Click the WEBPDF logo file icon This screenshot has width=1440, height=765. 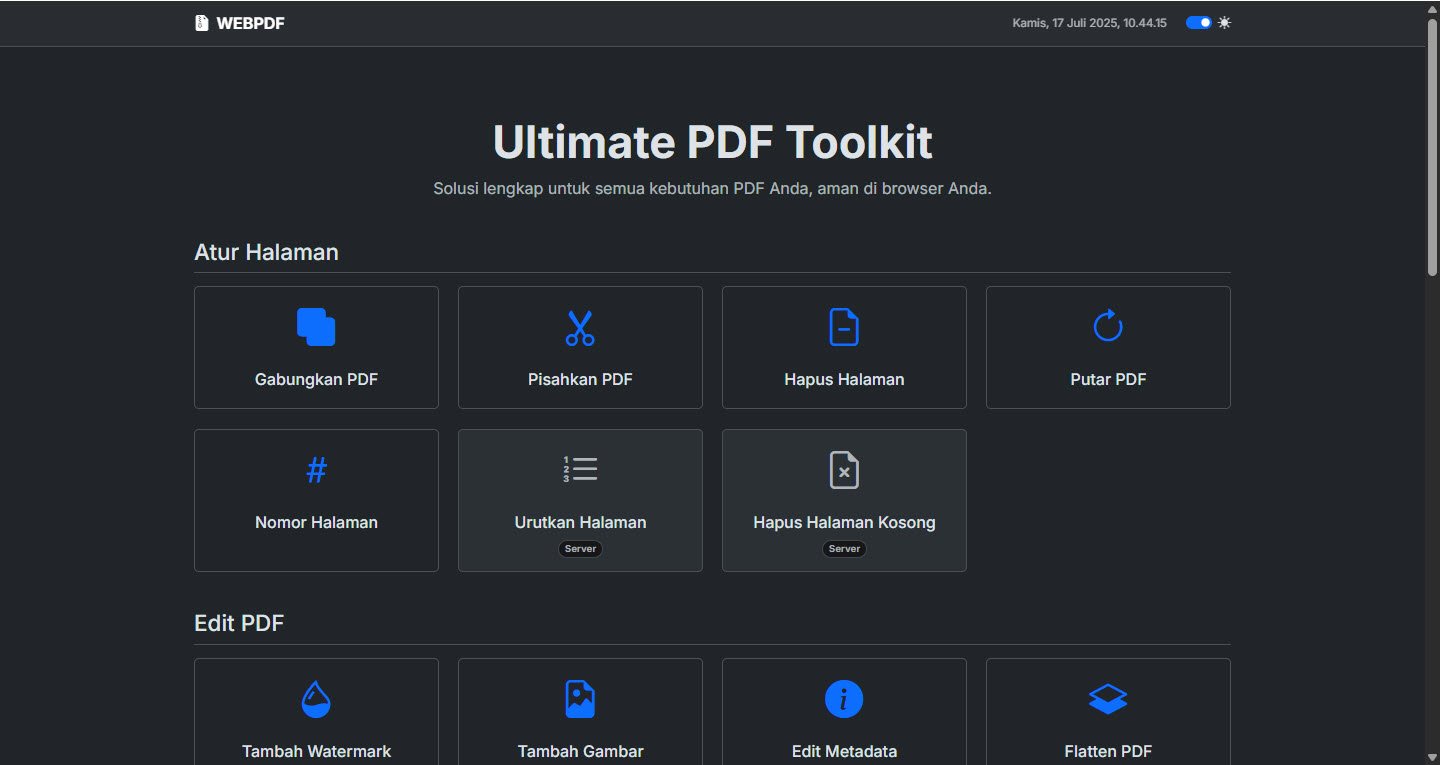click(202, 22)
